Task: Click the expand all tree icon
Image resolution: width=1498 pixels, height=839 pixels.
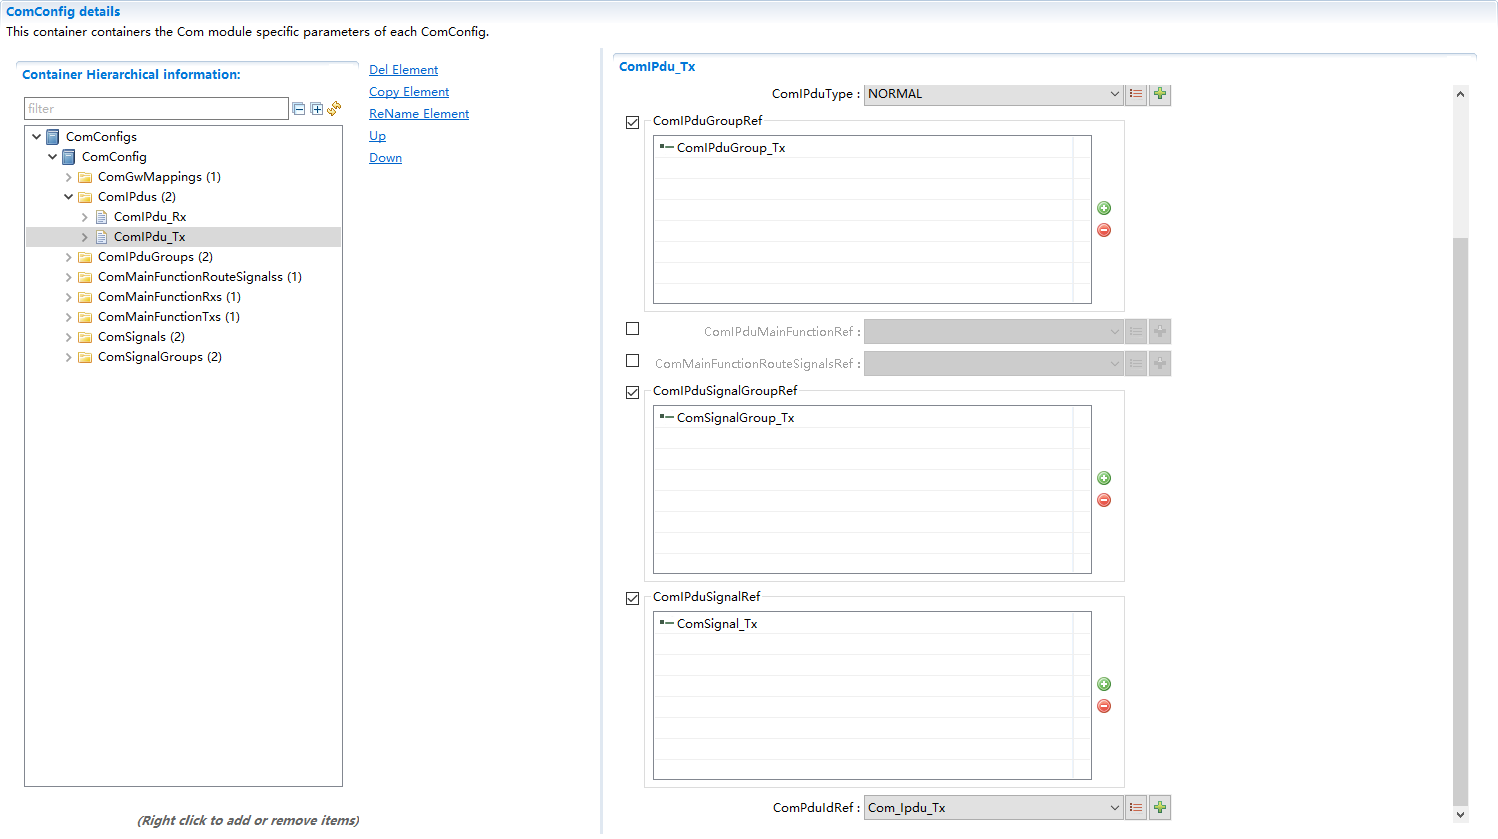Action: pos(316,109)
